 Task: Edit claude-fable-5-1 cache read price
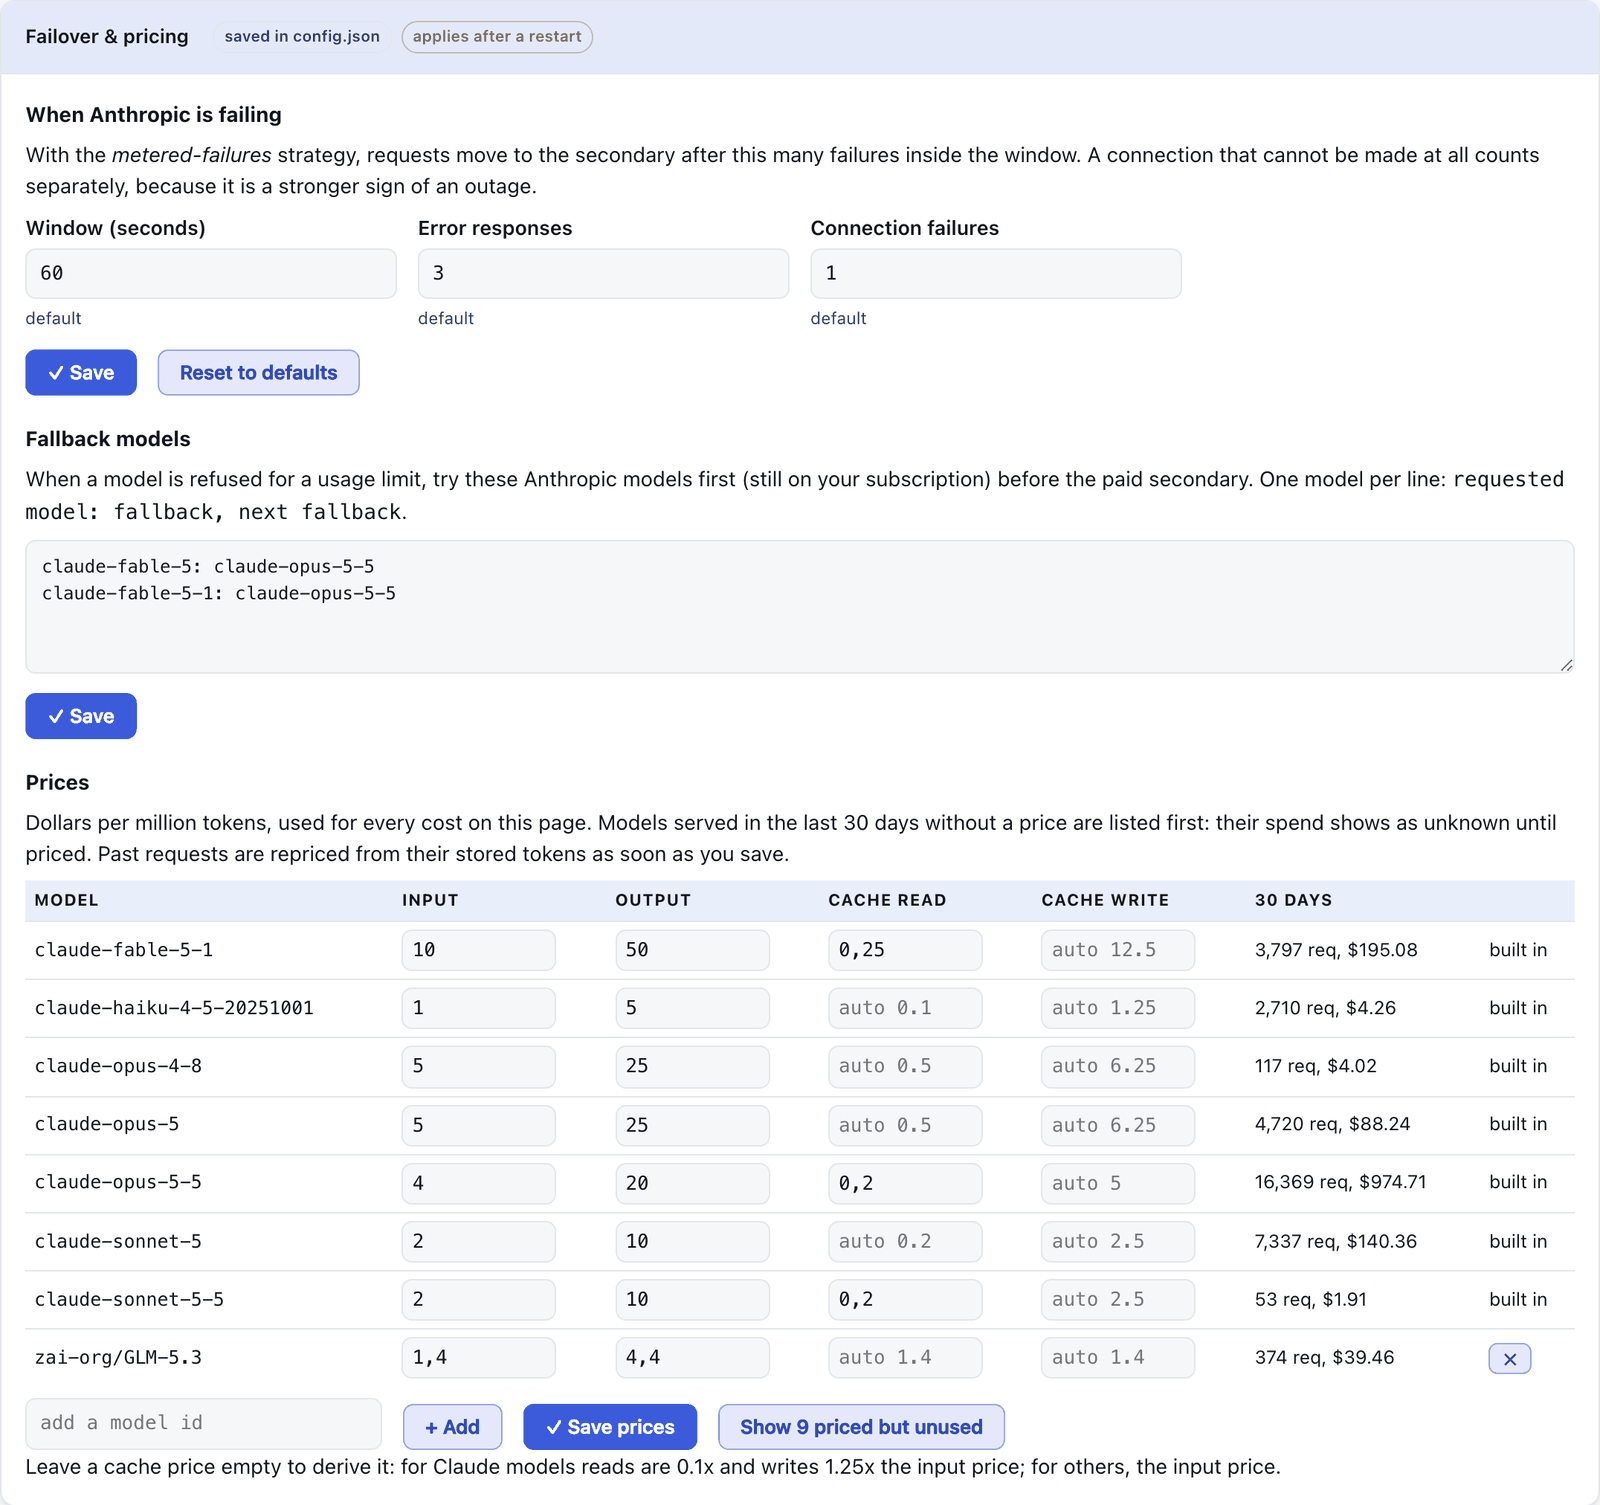(905, 950)
